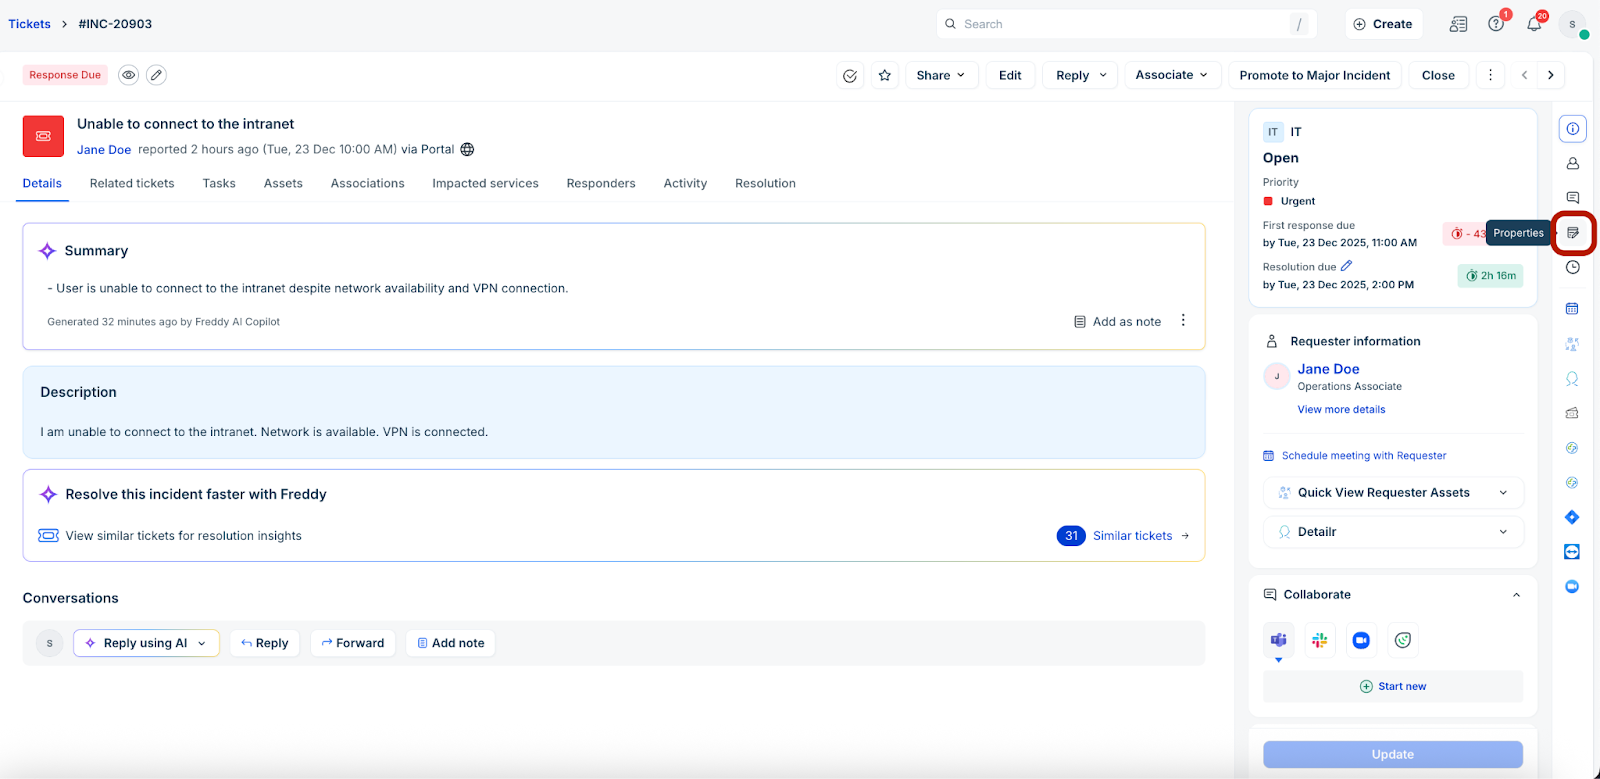
Task: Edit resolution due date pencil icon
Action: [x=1346, y=266]
